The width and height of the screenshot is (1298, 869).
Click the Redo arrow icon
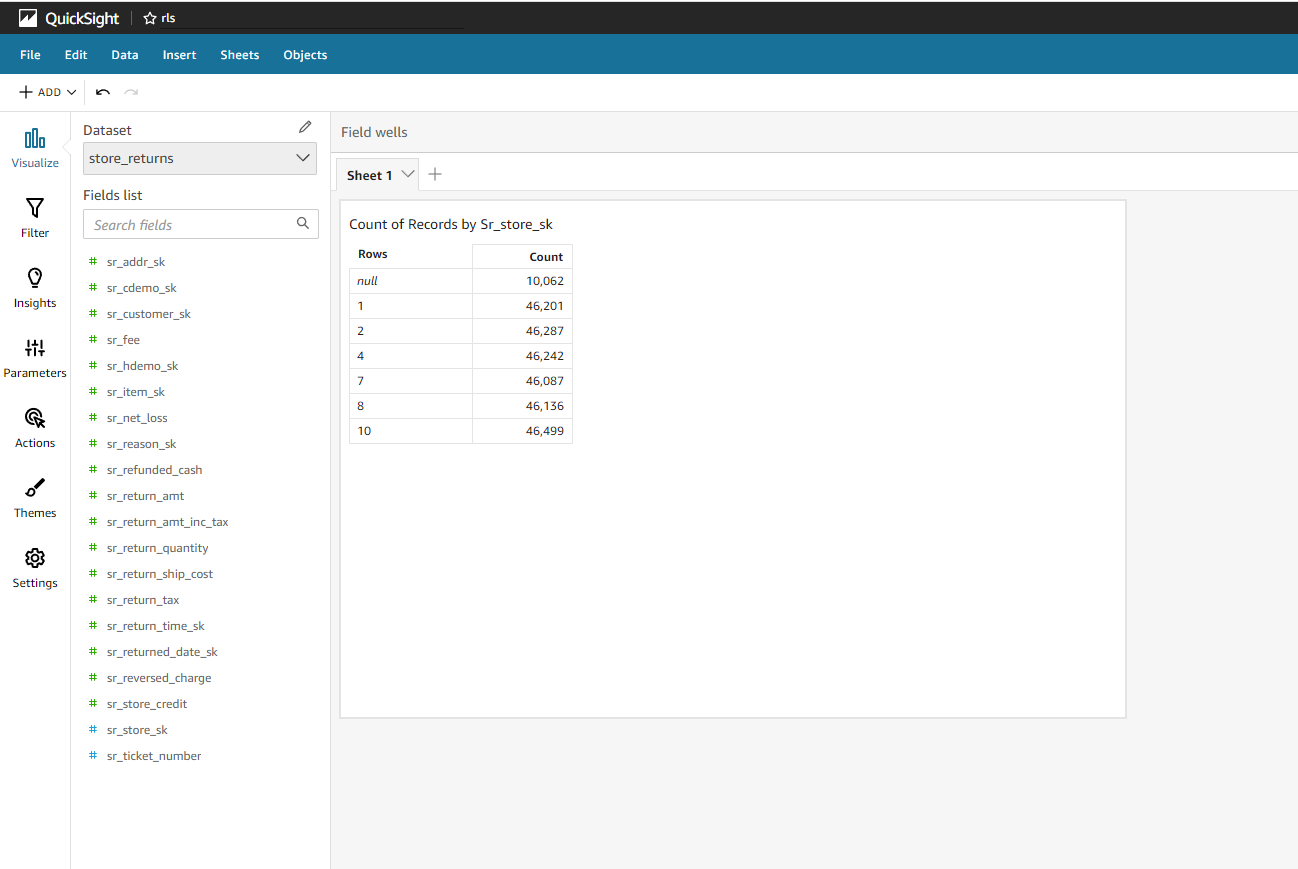pyautogui.click(x=130, y=91)
